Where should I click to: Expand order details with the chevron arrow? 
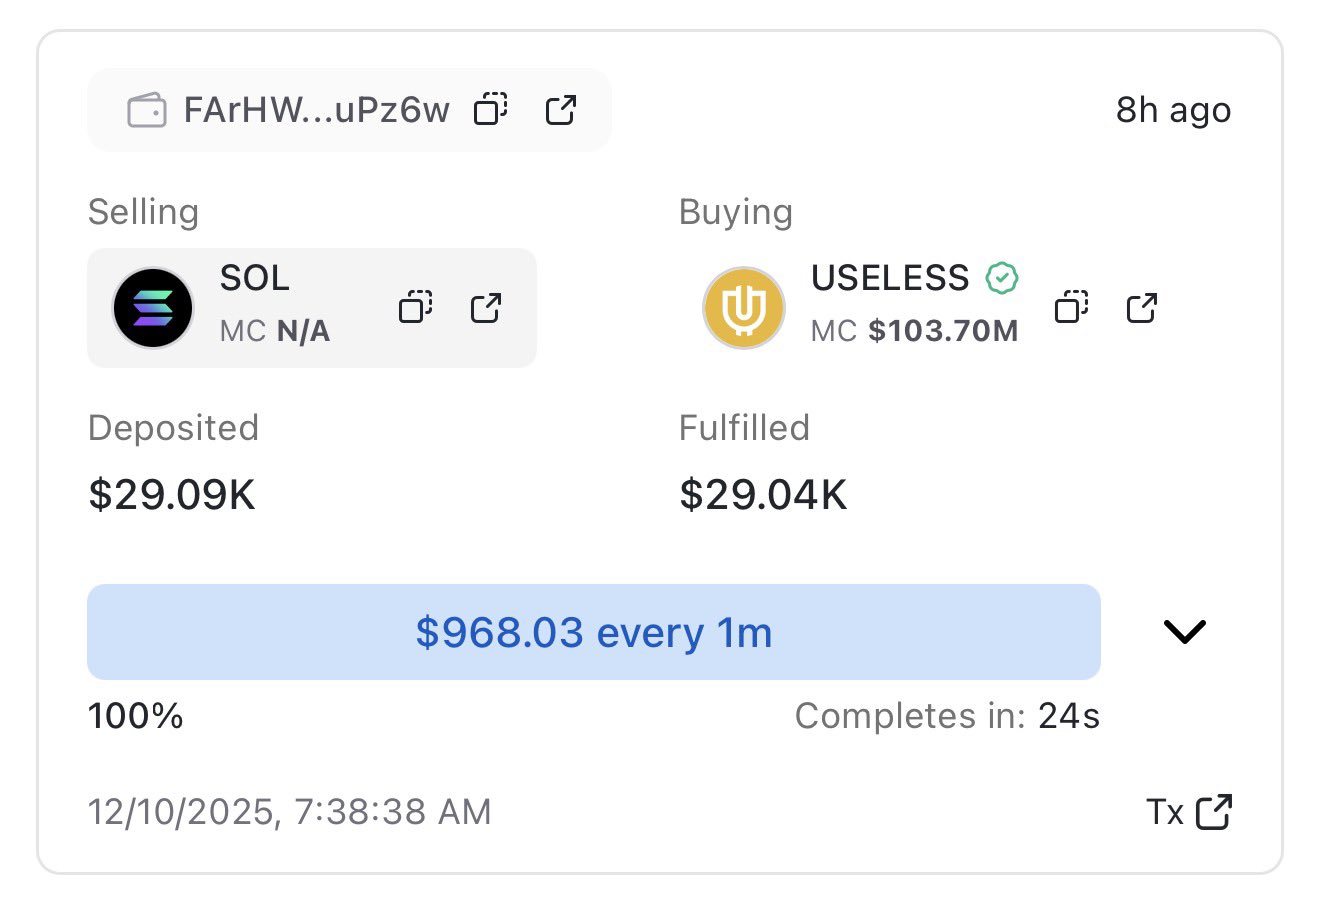coord(1185,632)
